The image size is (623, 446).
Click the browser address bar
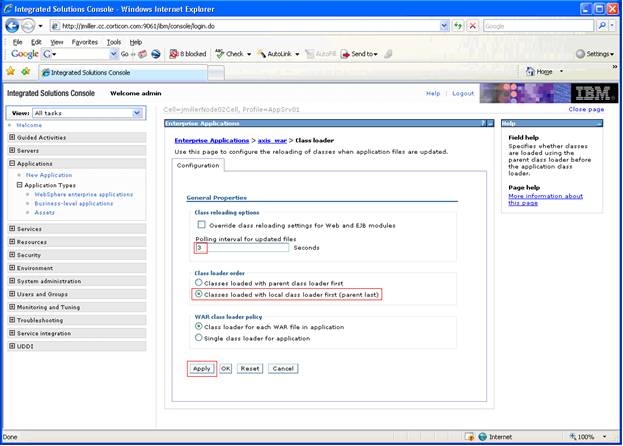click(x=246, y=26)
